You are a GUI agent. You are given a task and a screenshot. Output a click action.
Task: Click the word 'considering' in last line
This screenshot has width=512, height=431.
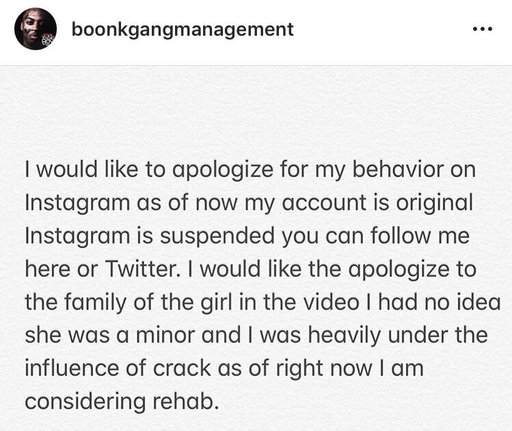pos(85,402)
